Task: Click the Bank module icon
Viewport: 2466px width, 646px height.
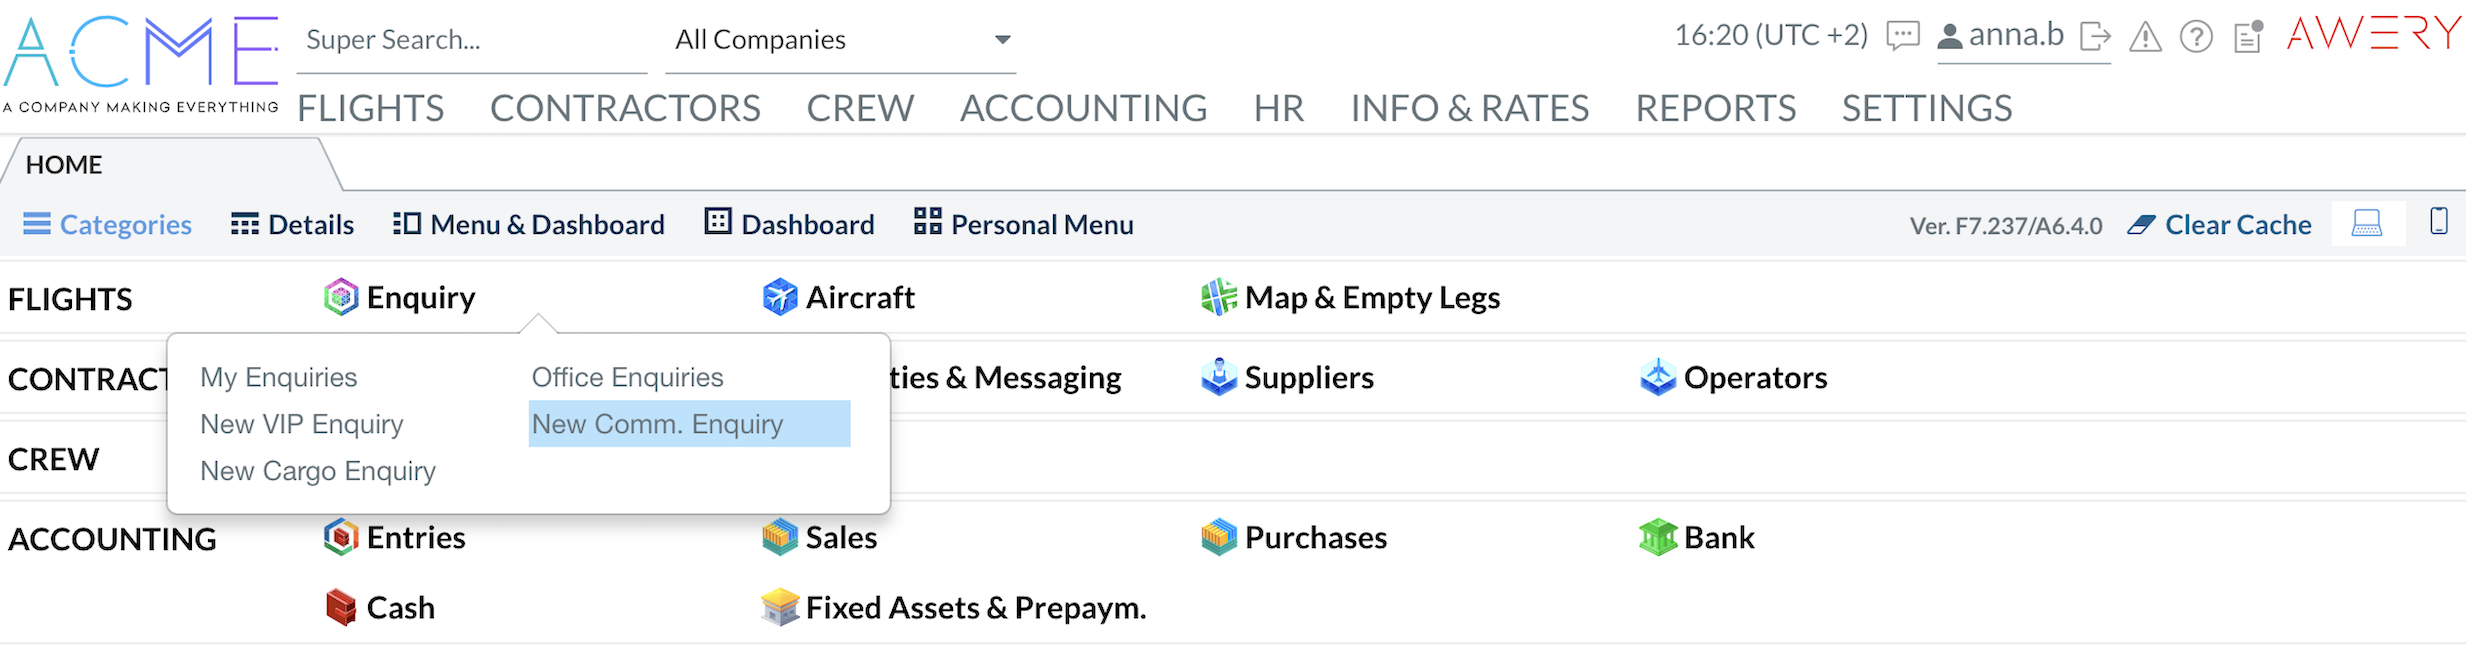Action: click(x=1657, y=537)
